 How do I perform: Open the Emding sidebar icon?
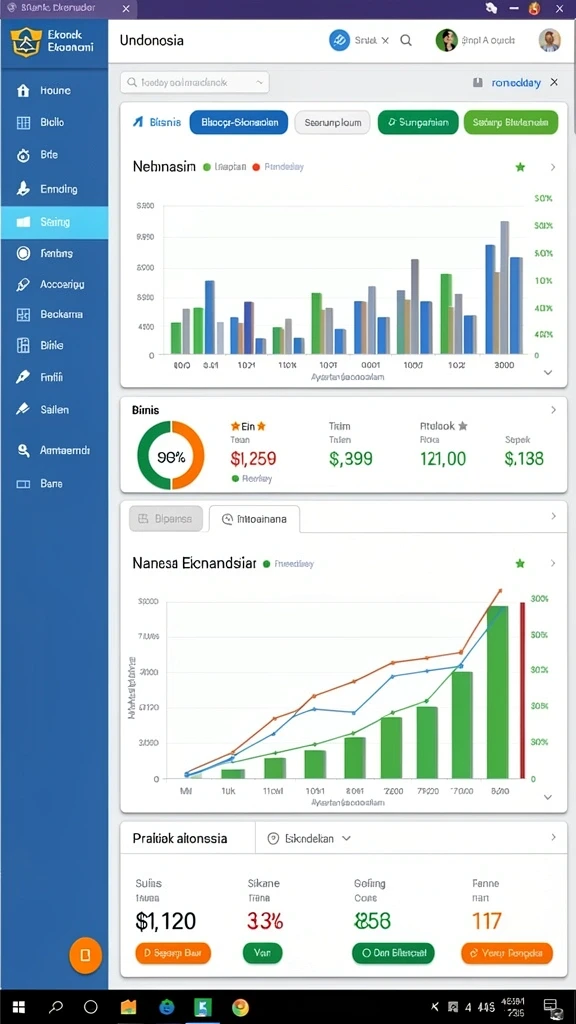(x=23, y=189)
